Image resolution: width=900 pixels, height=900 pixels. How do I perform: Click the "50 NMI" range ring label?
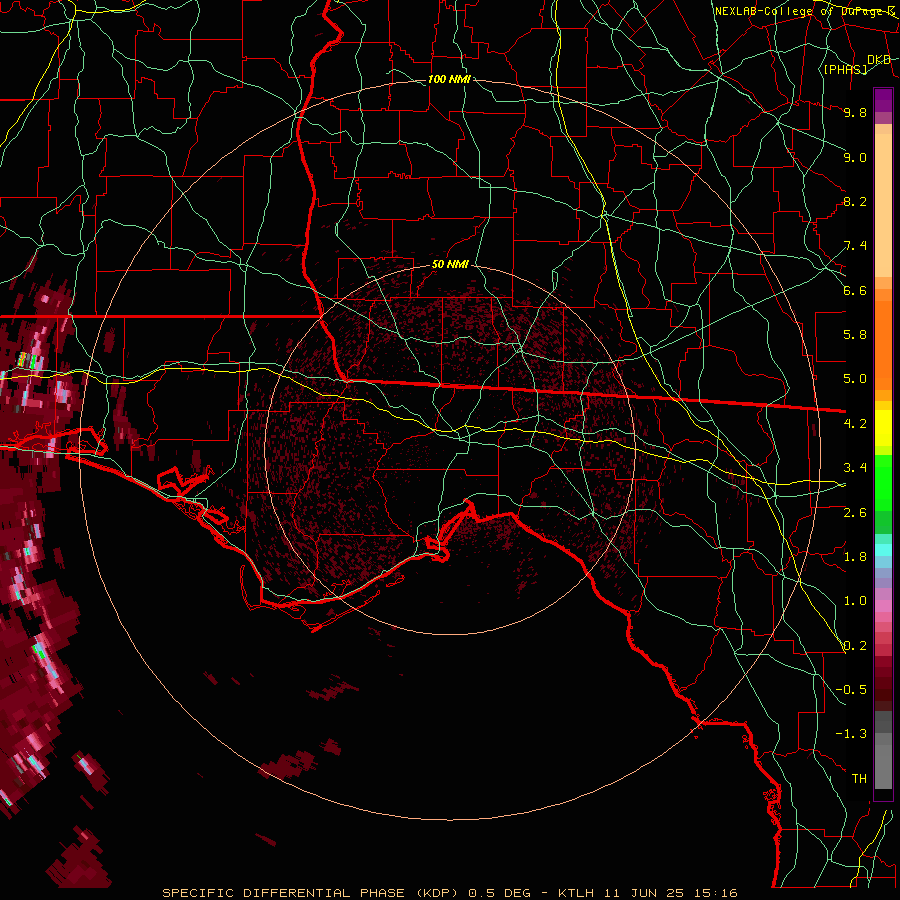tap(450, 265)
